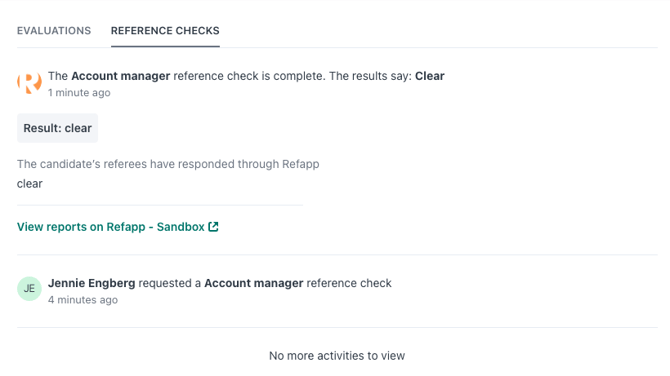Click the external link arrow icon
670x376 pixels.
[x=213, y=227]
